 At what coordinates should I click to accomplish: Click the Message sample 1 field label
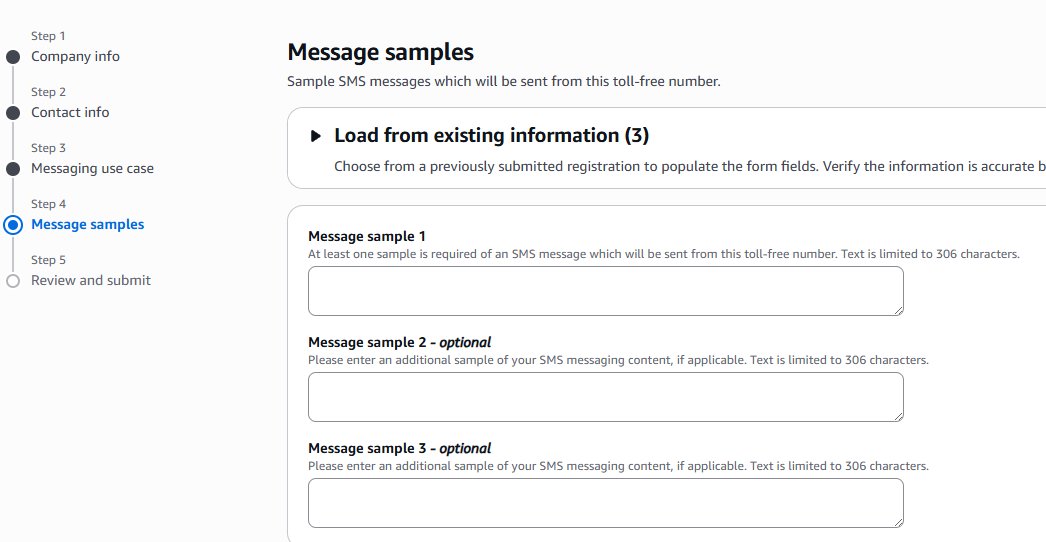[x=367, y=237]
